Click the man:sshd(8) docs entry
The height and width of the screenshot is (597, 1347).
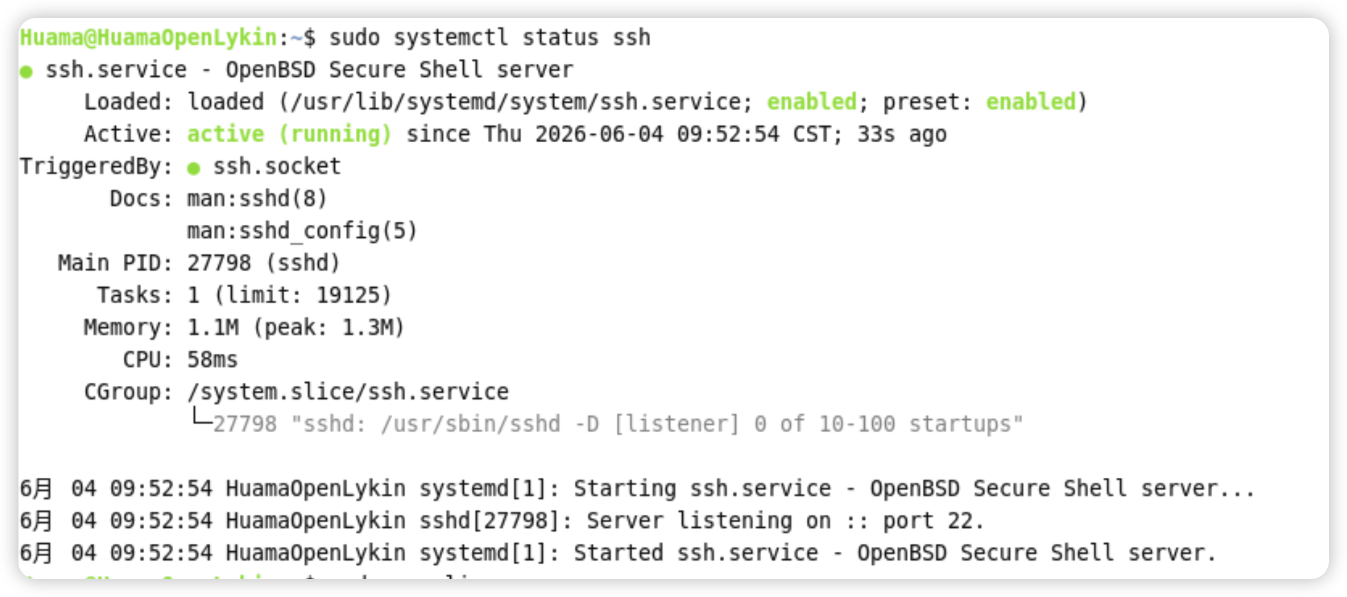point(257,199)
